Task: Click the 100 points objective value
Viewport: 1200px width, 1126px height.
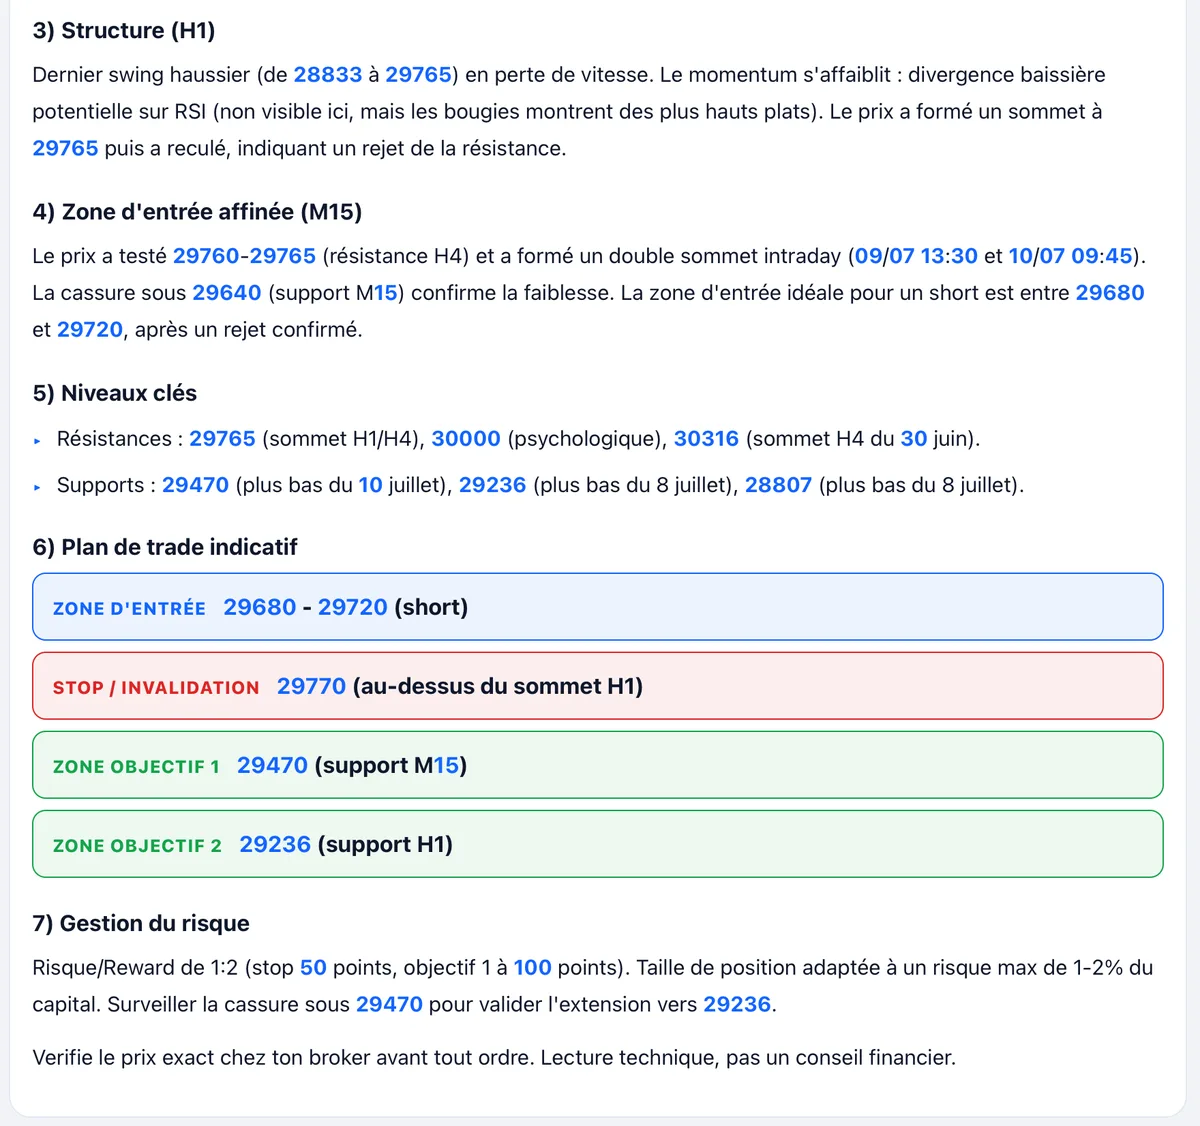Action: [x=532, y=968]
